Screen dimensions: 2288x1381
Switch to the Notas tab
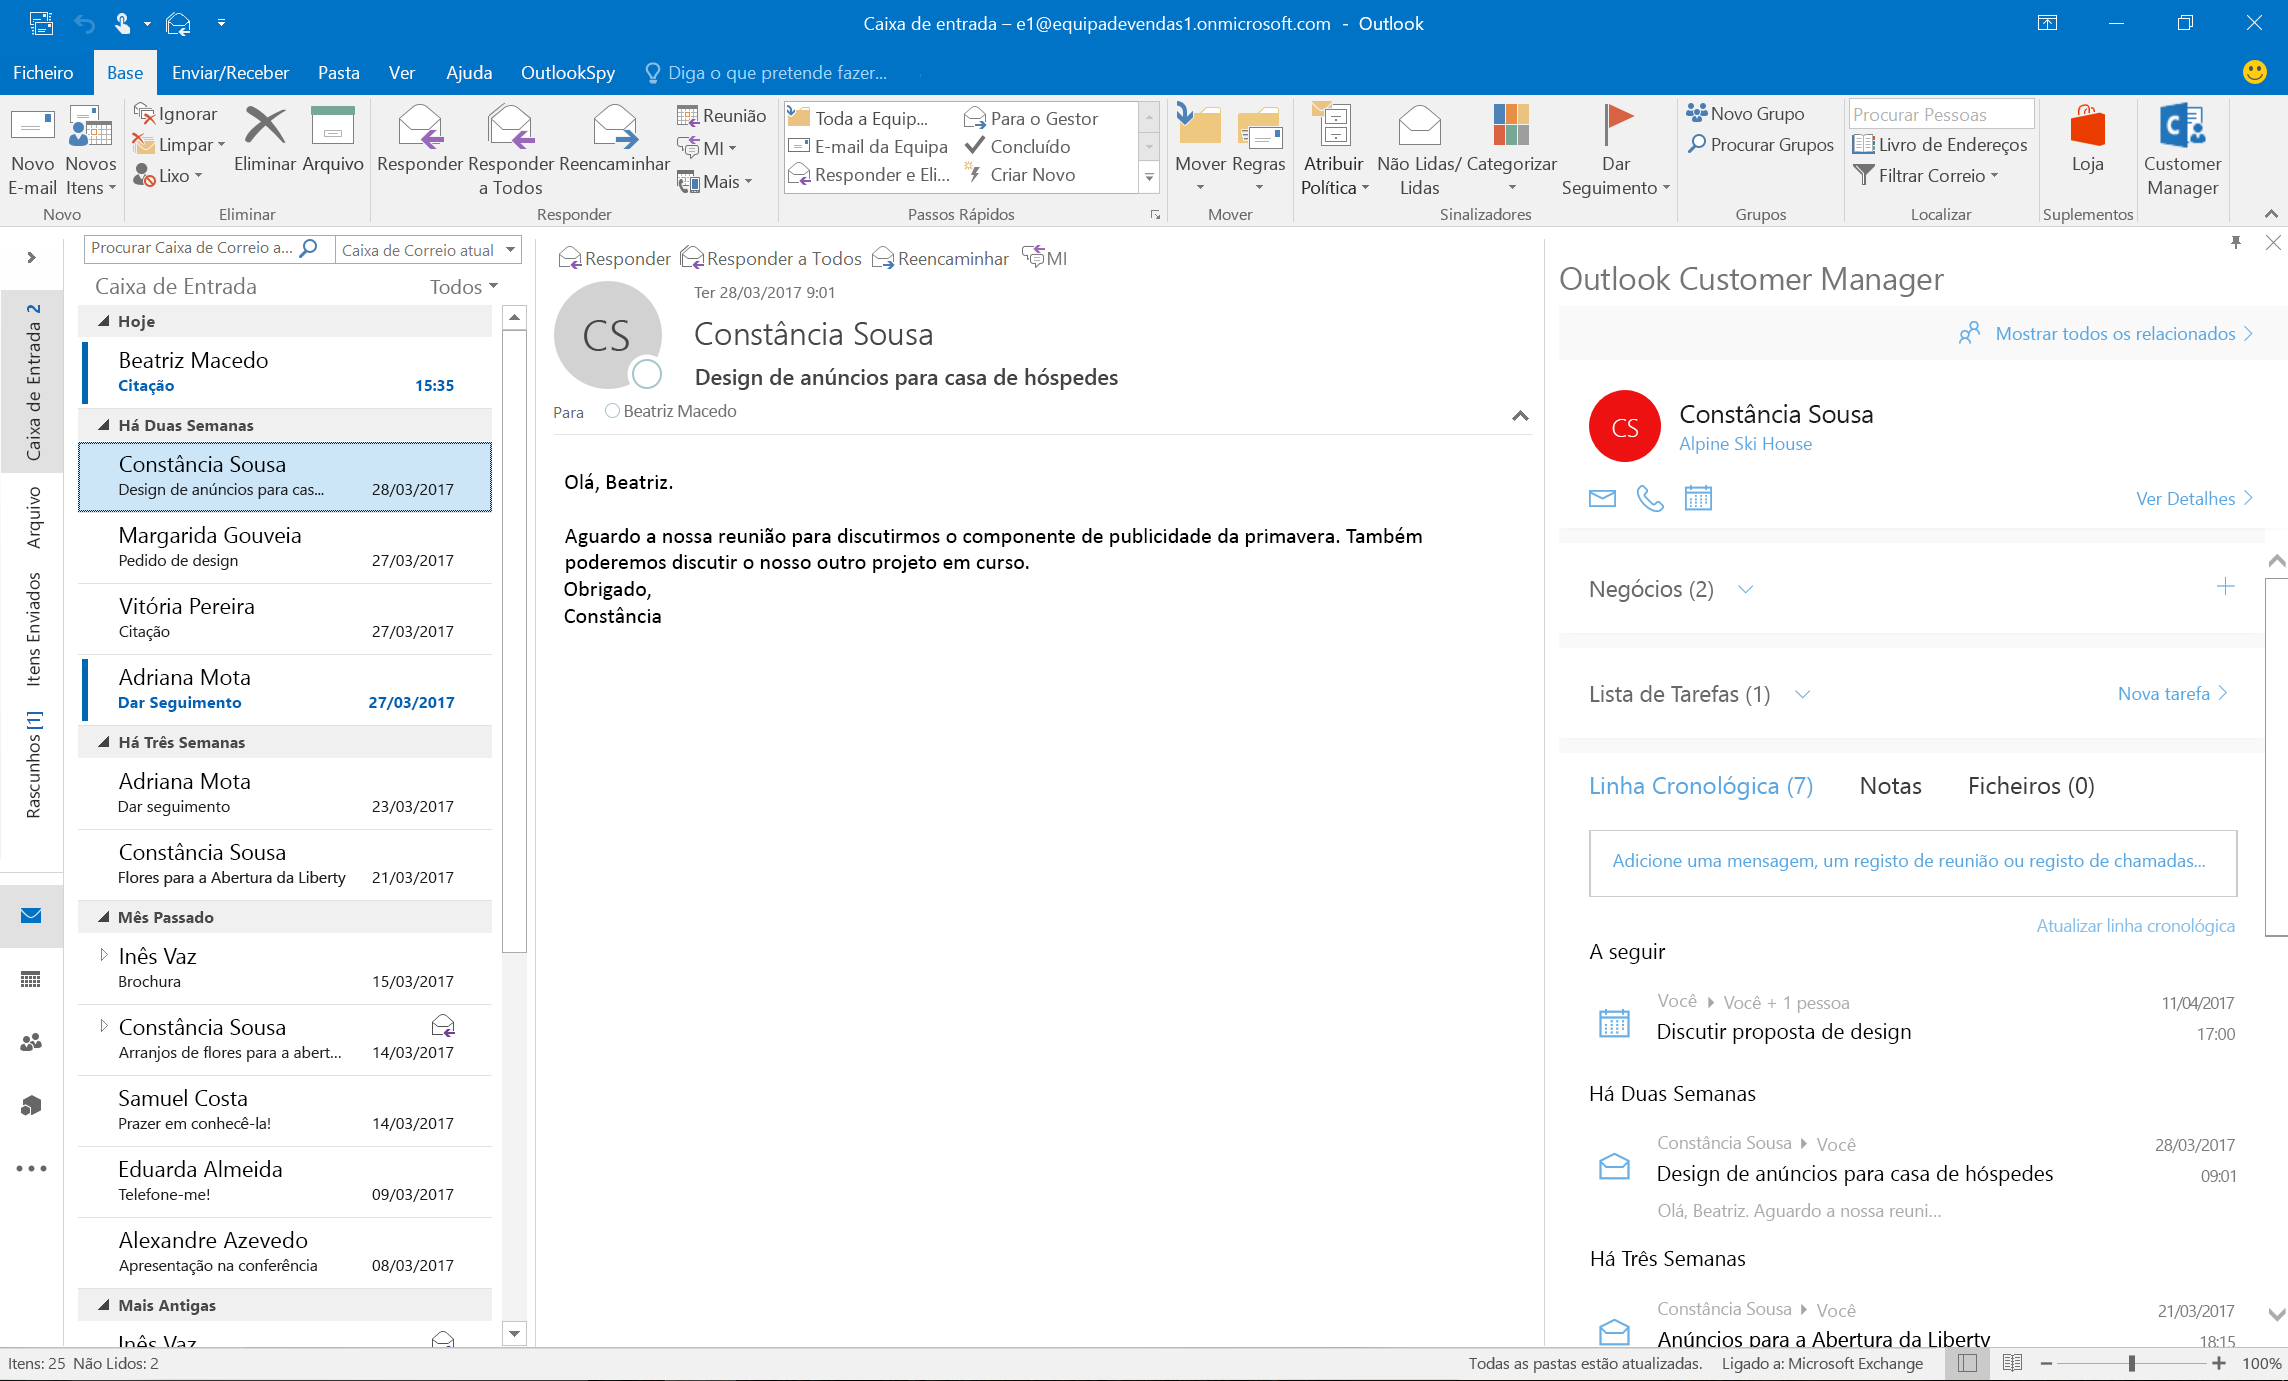[1890, 786]
